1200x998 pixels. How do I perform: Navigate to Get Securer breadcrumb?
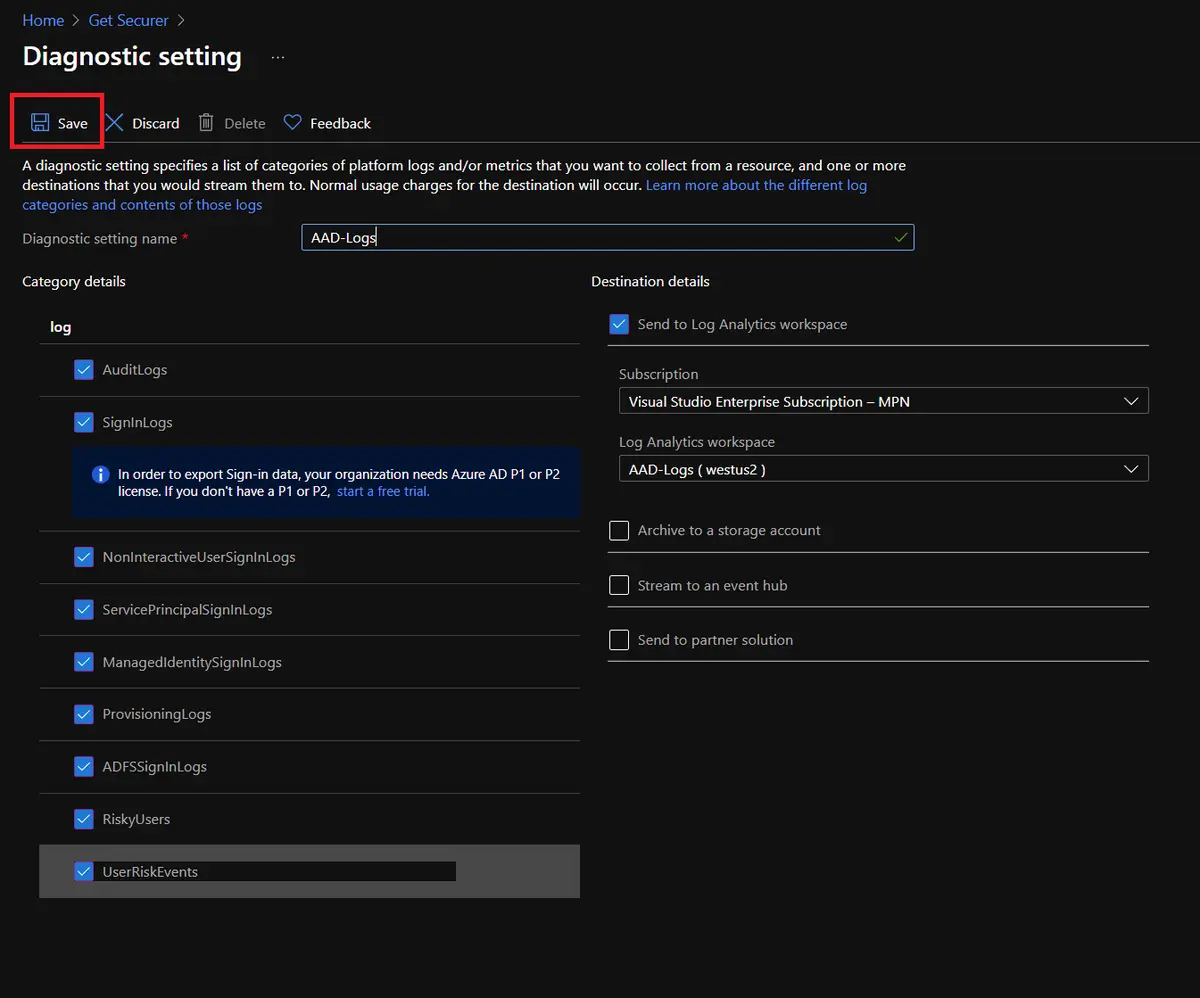tap(128, 20)
